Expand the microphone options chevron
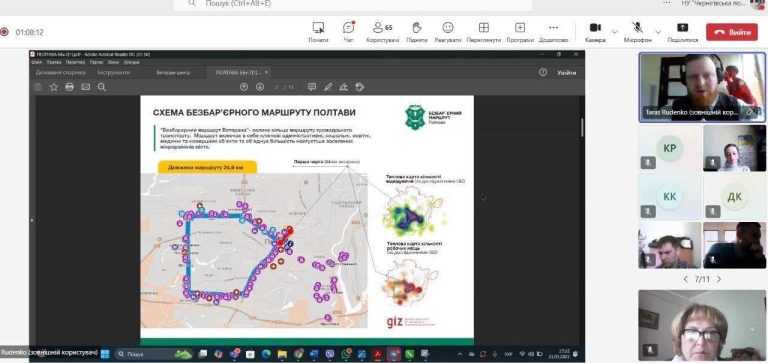 pos(658,32)
